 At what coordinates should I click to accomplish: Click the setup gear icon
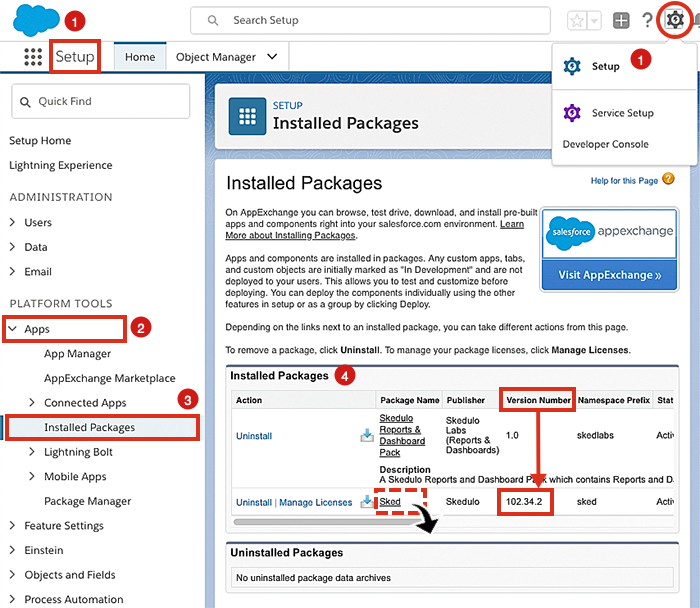point(675,20)
